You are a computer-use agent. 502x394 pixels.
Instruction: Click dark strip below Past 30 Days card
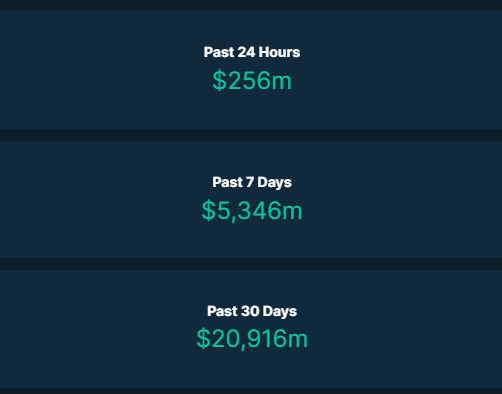point(251,391)
